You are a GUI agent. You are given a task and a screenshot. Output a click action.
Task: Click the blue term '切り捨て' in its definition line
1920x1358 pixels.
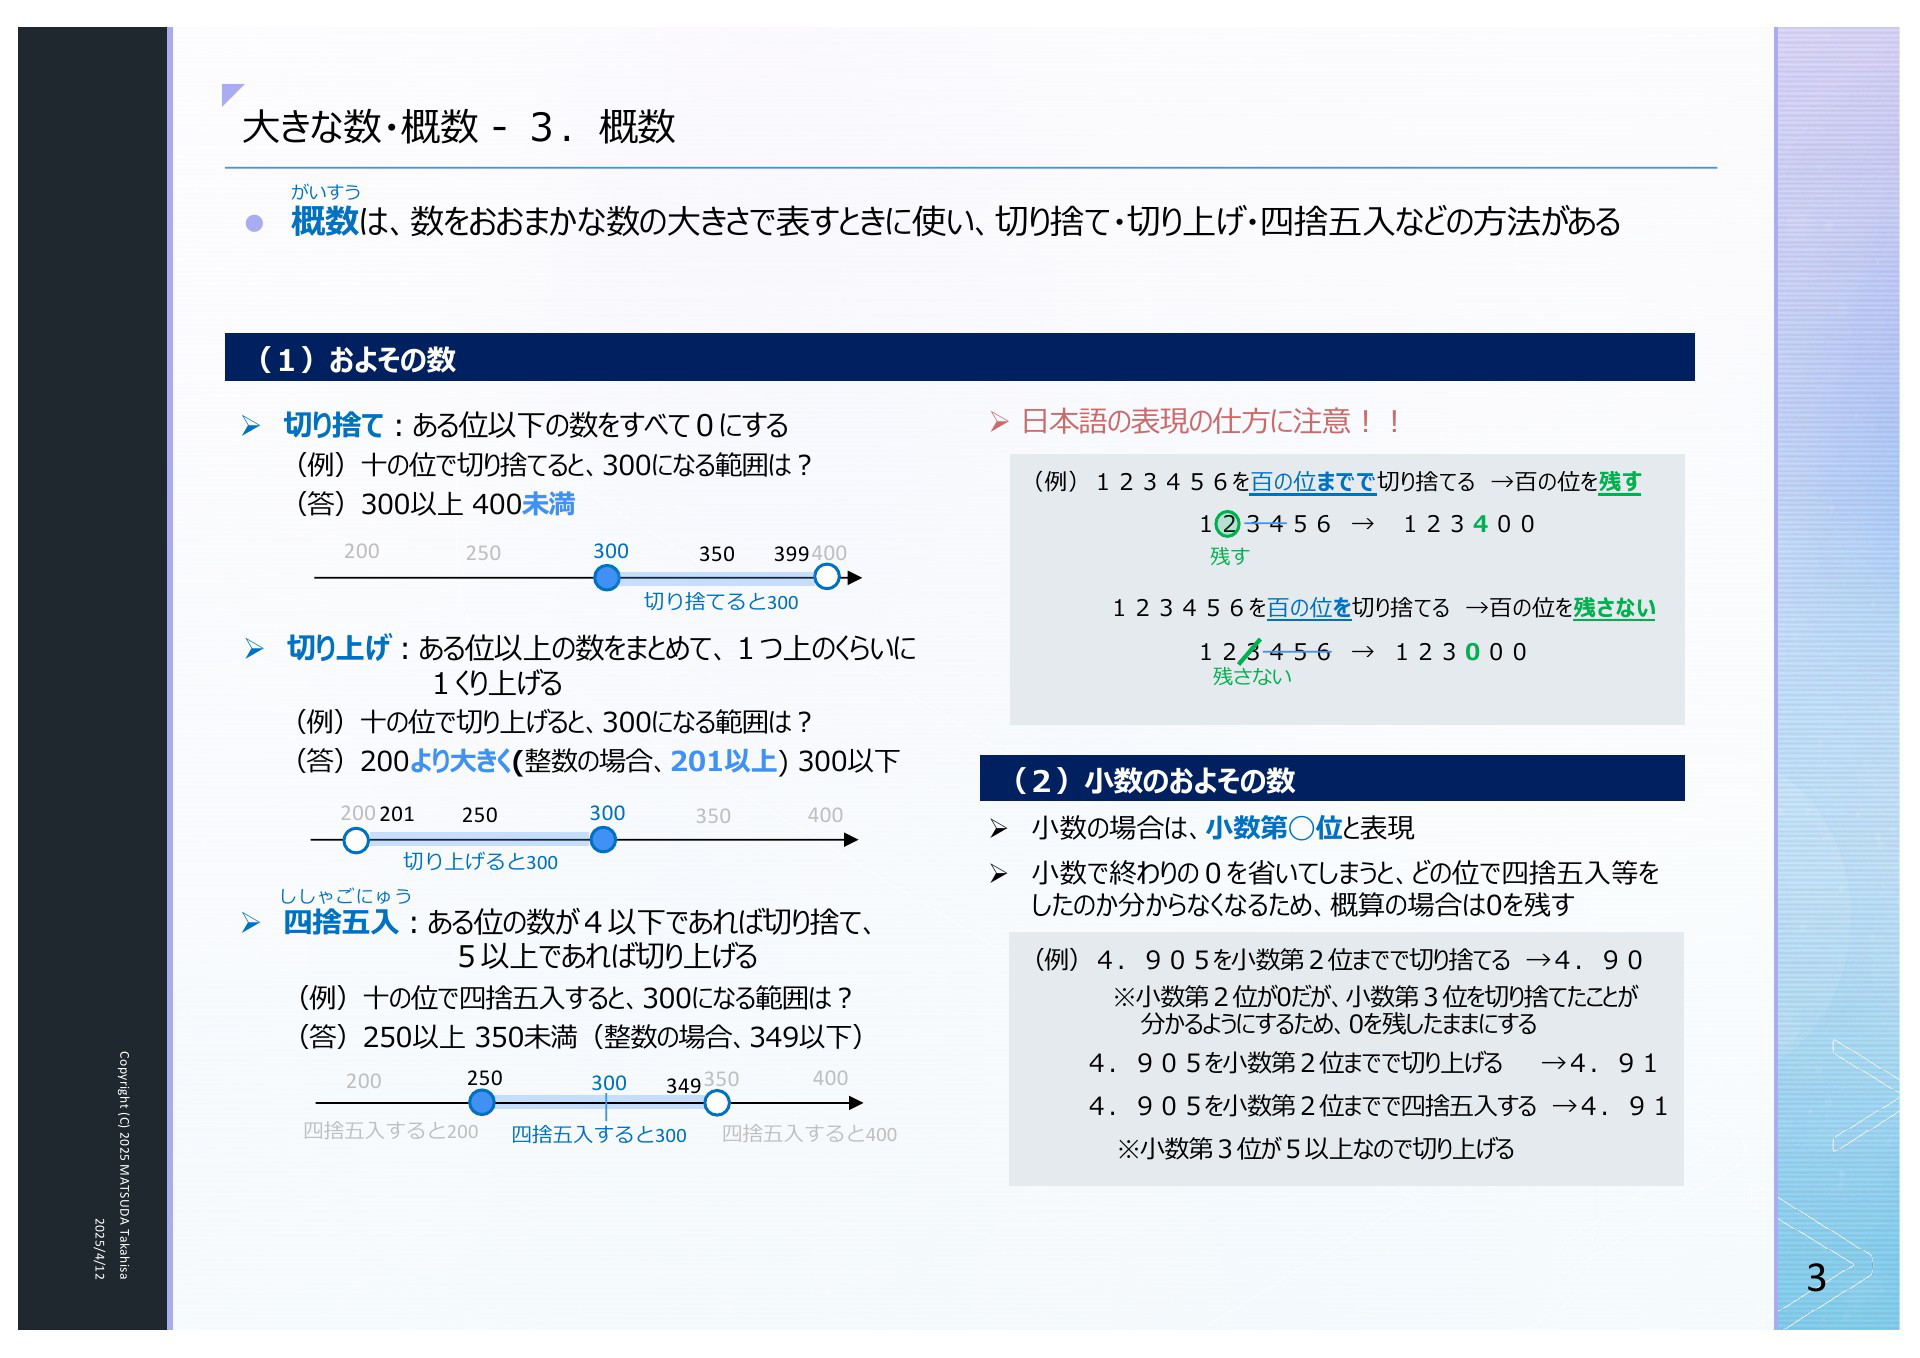click(333, 425)
